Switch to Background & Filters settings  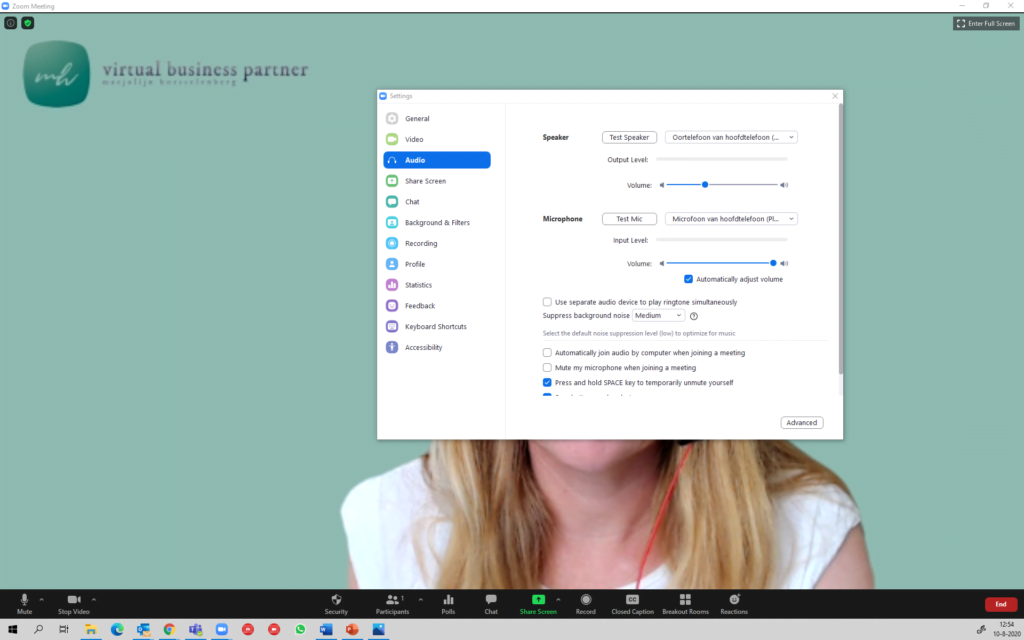tap(436, 223)
